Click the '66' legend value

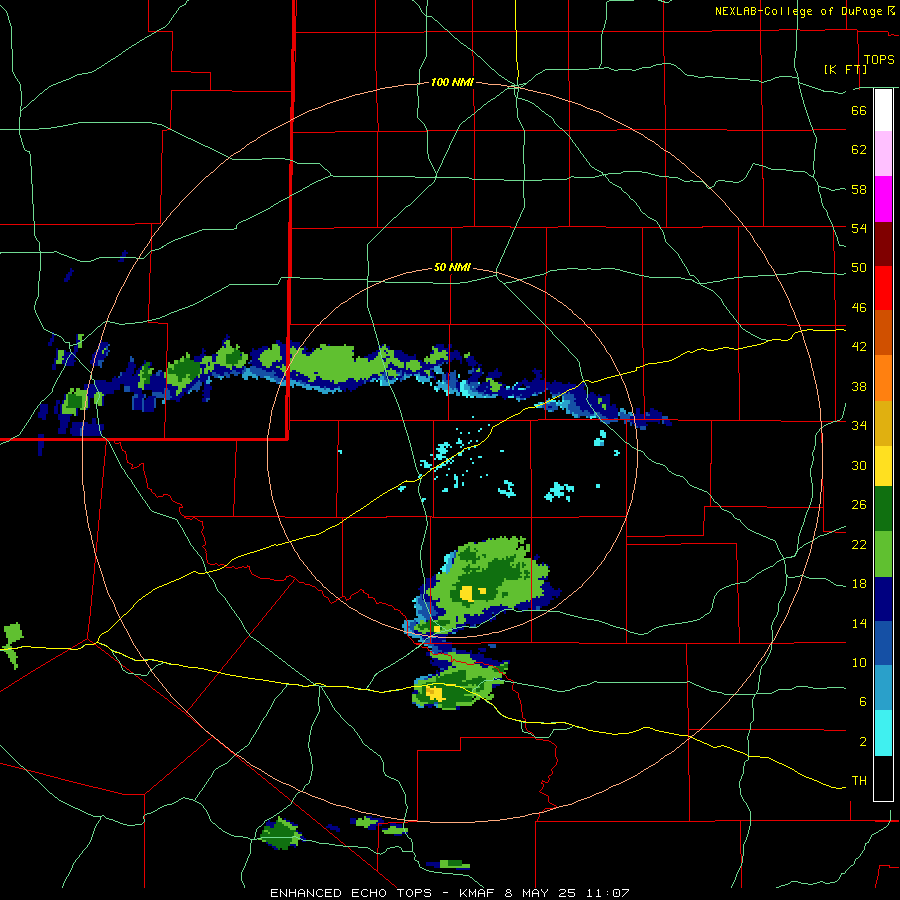pyautogui.click(x=859, y=110)
